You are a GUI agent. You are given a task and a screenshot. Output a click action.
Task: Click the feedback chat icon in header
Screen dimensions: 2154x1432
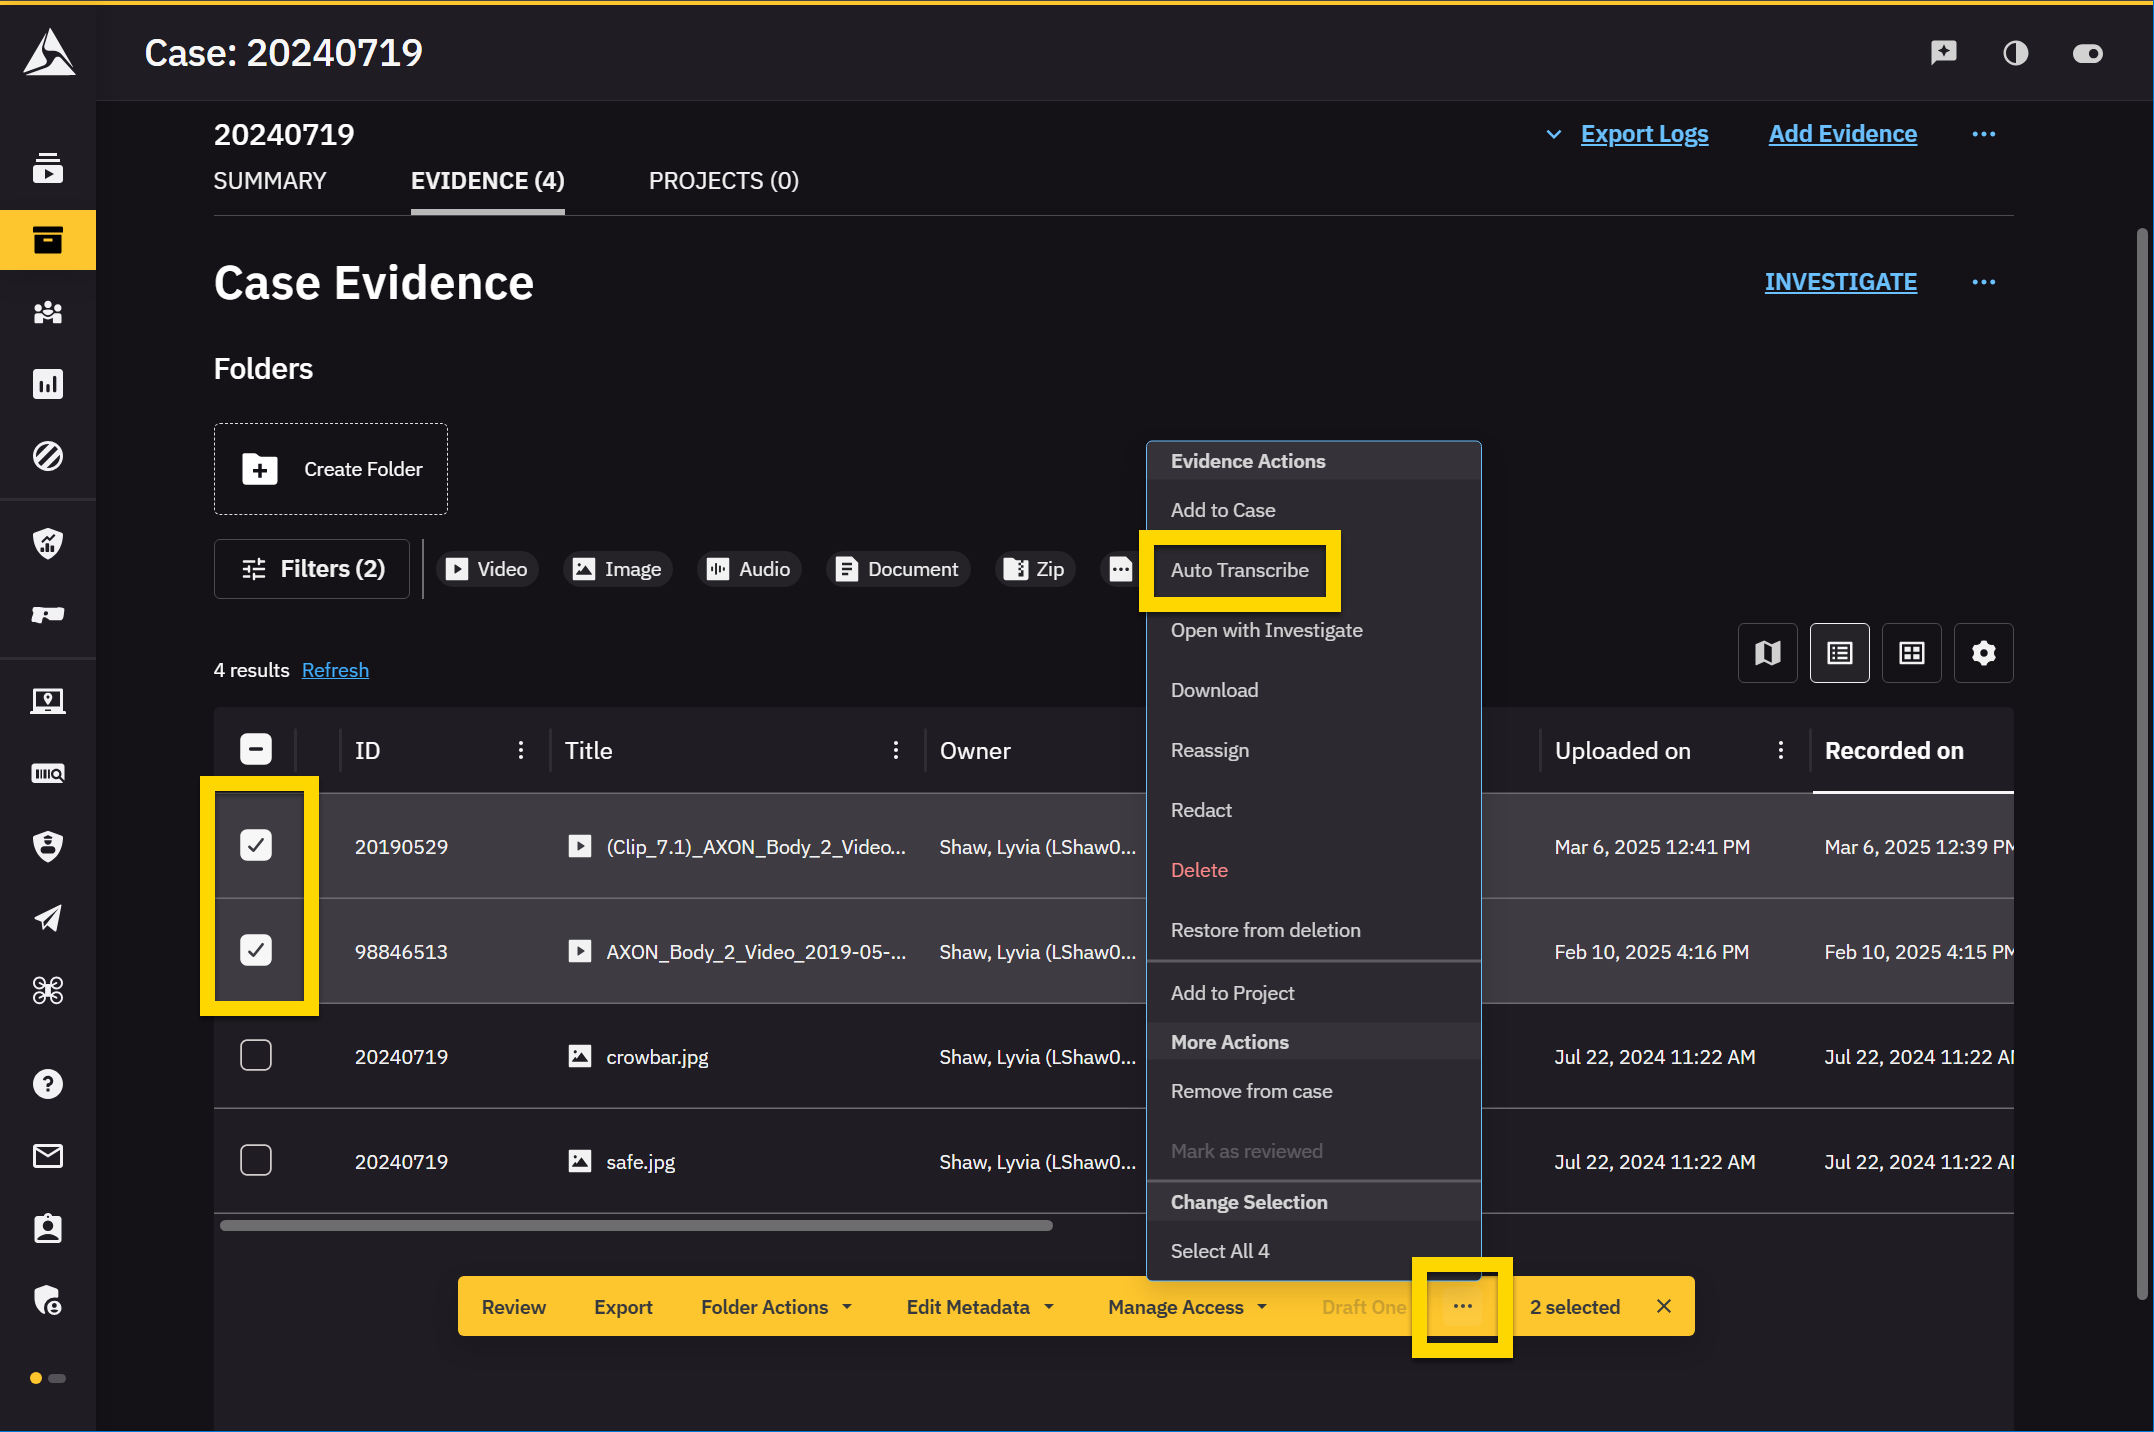[x=1943, y=53]
